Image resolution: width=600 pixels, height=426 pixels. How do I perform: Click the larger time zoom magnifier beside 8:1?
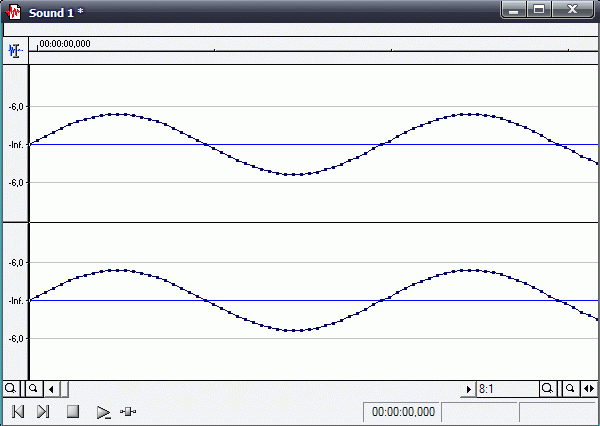click(548, 389)
